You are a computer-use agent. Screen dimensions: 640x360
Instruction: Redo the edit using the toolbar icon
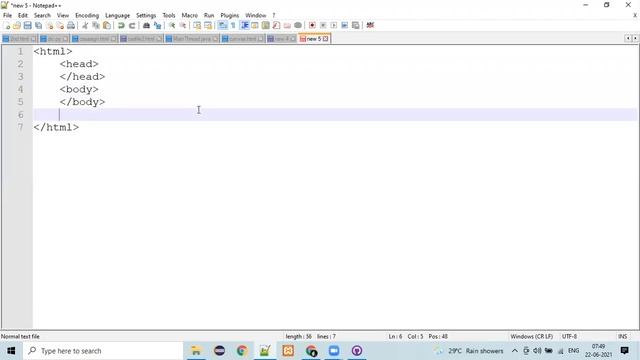[132, 25]
